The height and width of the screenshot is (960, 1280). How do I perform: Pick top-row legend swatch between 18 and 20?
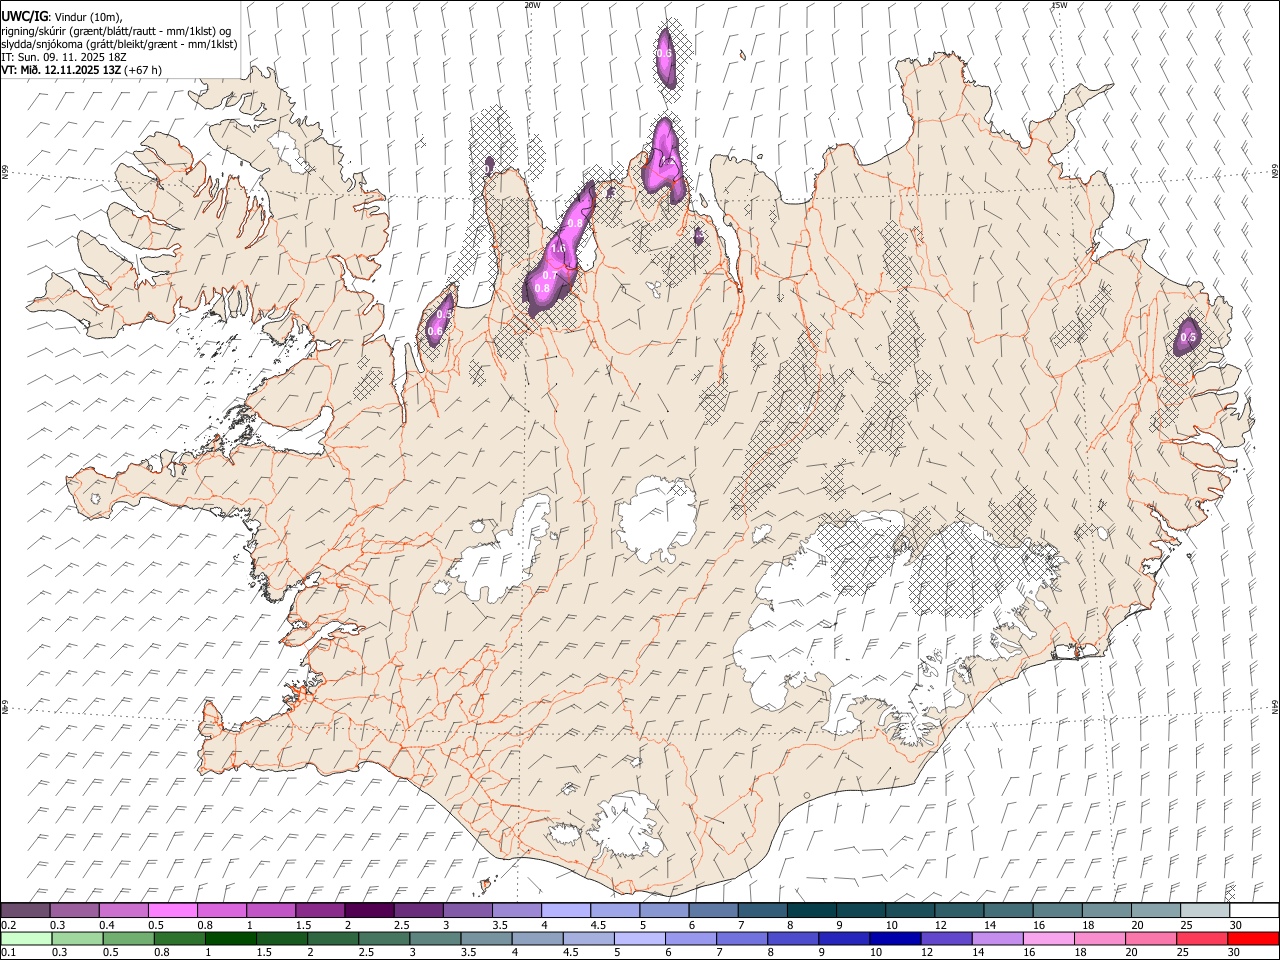pyautogui.click(x=1105, y=911)
